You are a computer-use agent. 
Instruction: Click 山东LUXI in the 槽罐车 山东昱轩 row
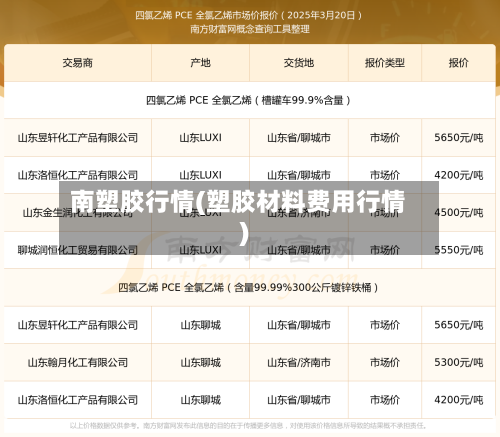click(200, 138)
